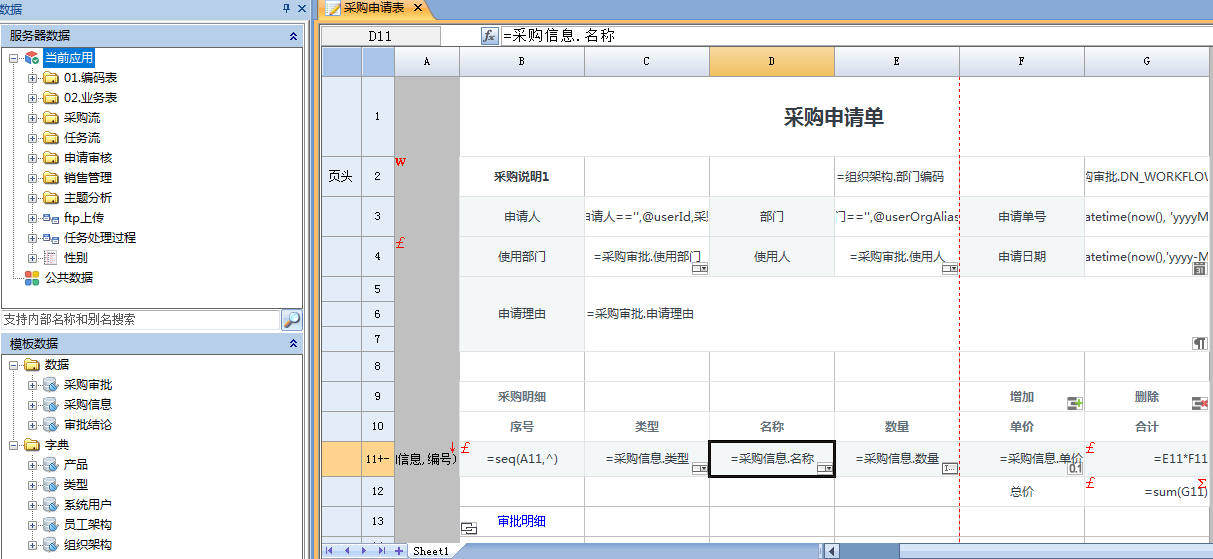Expand the 采购信息 dataset node
1213x559 pixels.
(x=32, y=405)
